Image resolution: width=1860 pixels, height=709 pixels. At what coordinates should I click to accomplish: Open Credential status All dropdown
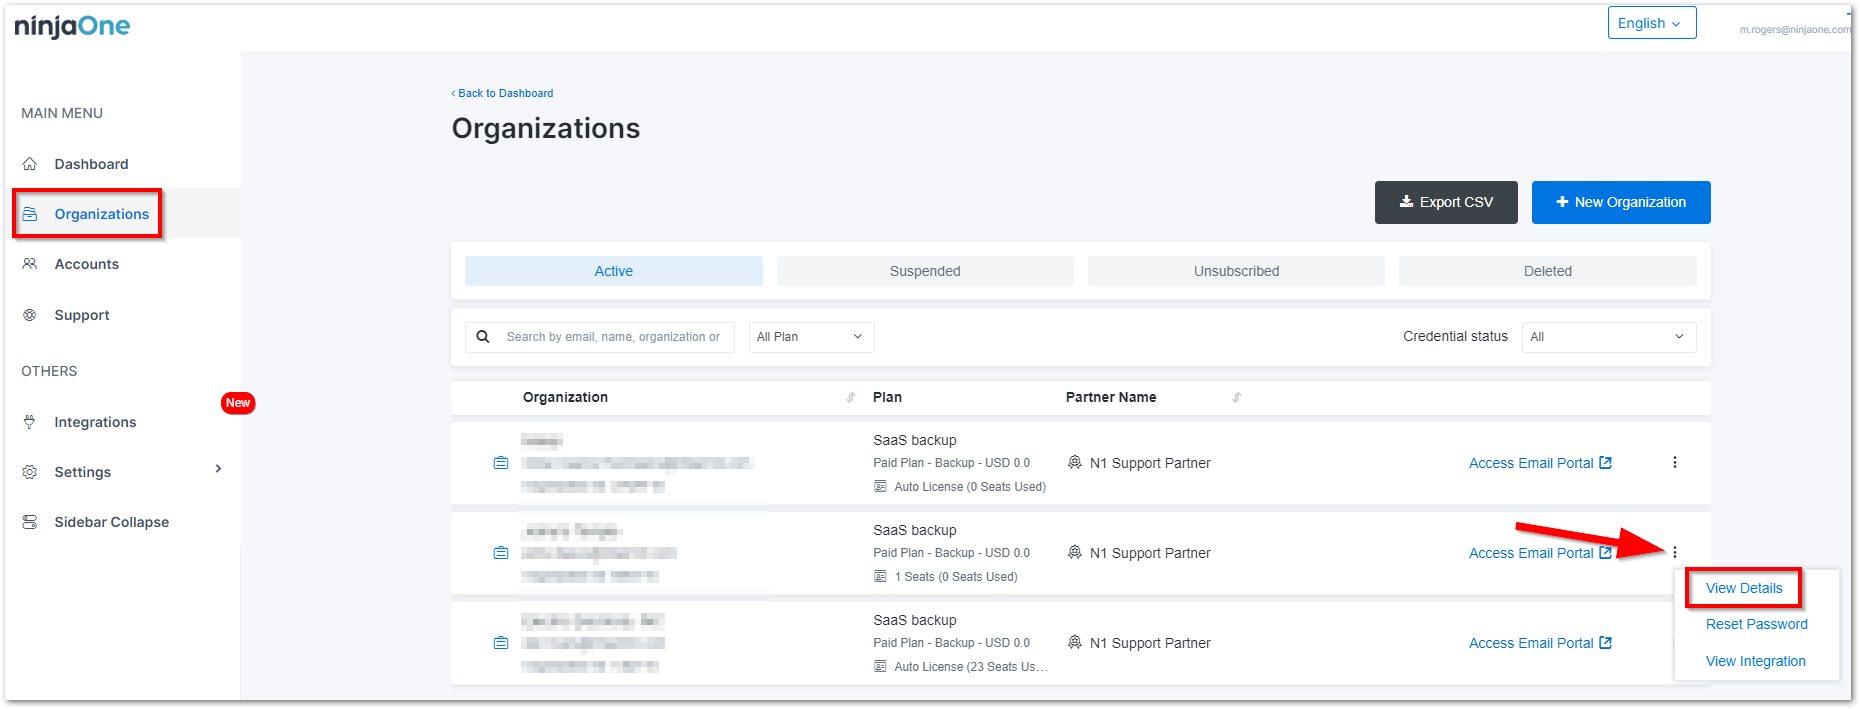point(1609,337)
